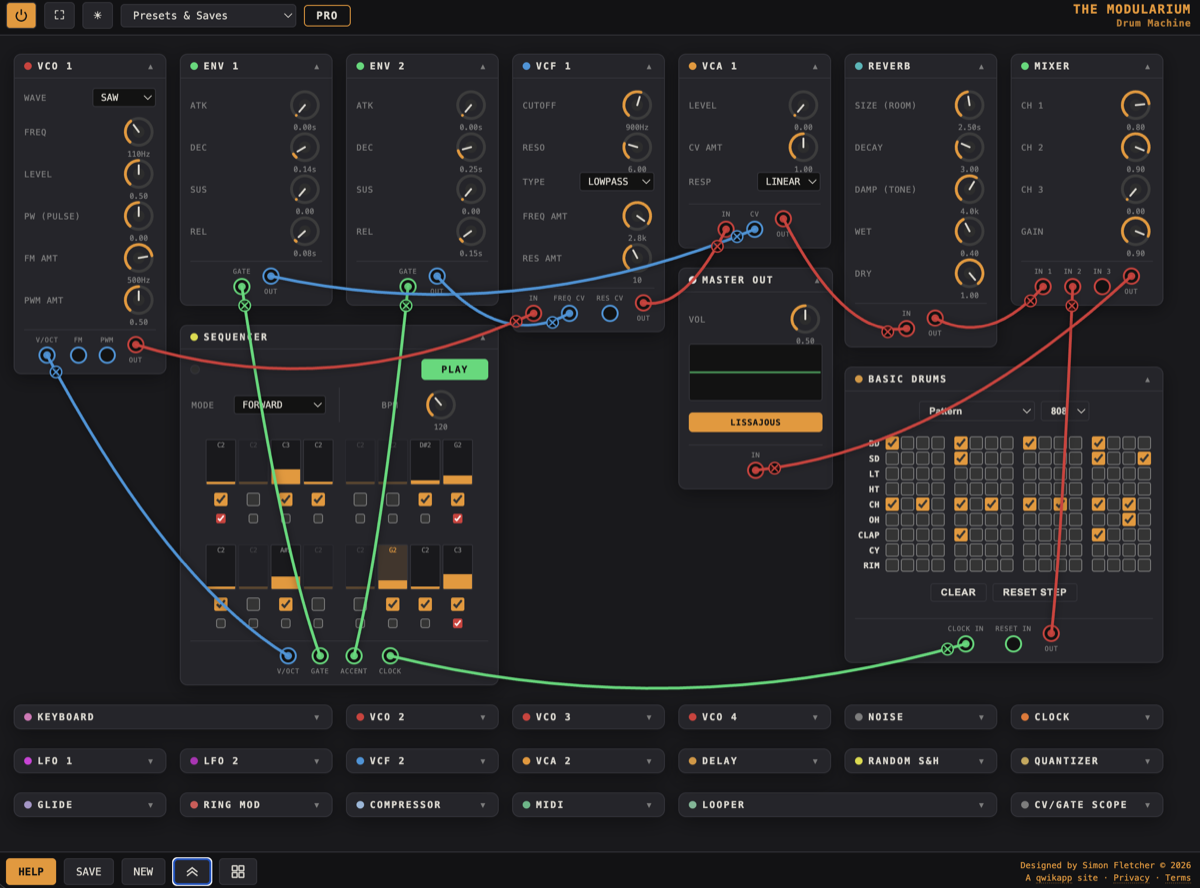Click the IN jack on Master Out
This screenshot has width=1200, height=888.
(x=755, y=469)
